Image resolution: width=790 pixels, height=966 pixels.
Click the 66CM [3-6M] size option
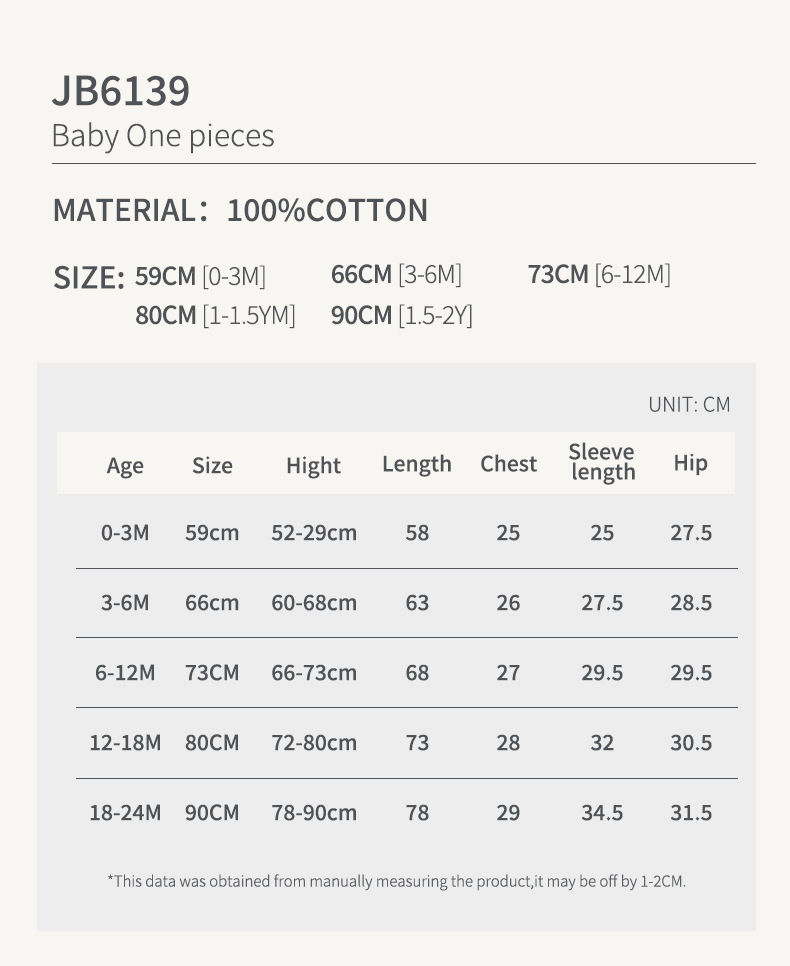(396, 275)
